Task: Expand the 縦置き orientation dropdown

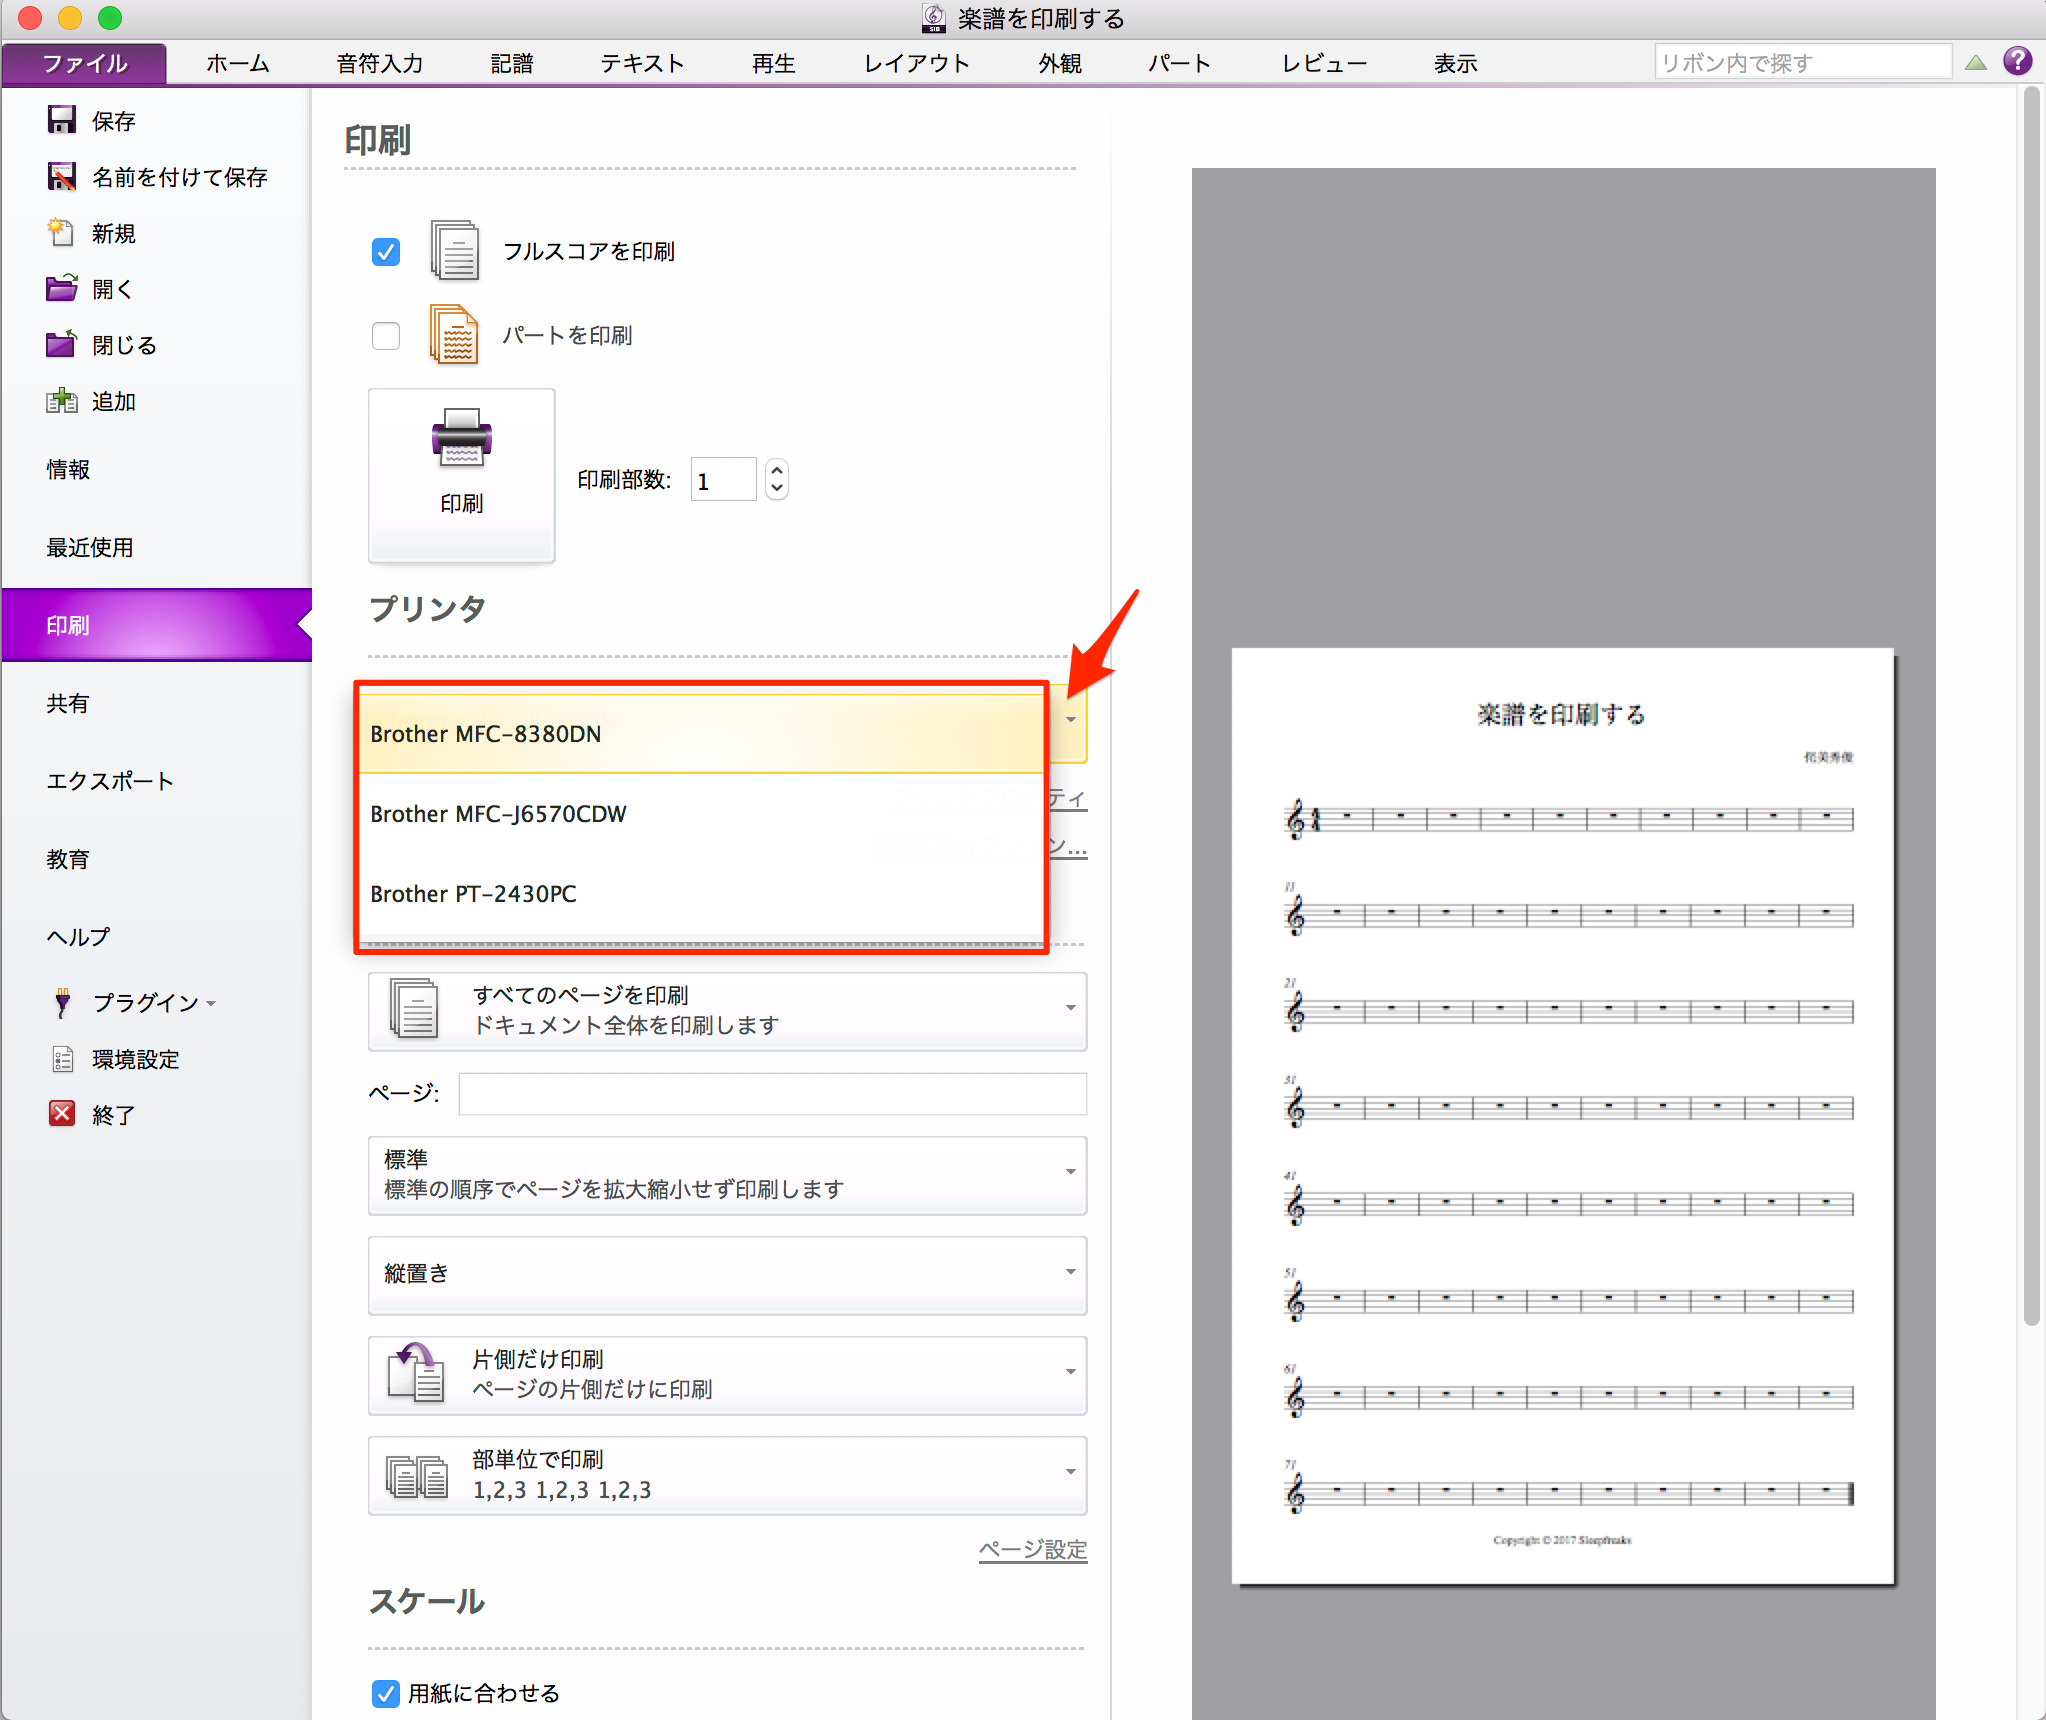Action: 727,1274
